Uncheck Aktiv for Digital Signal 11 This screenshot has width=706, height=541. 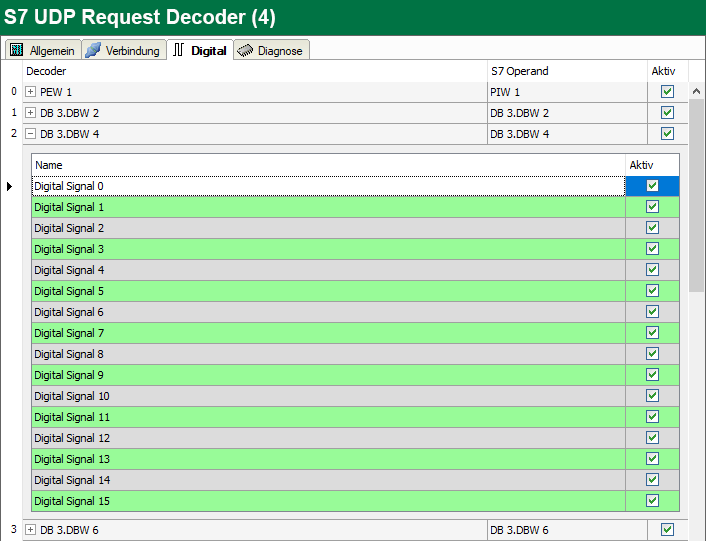(x=652, y=417)
